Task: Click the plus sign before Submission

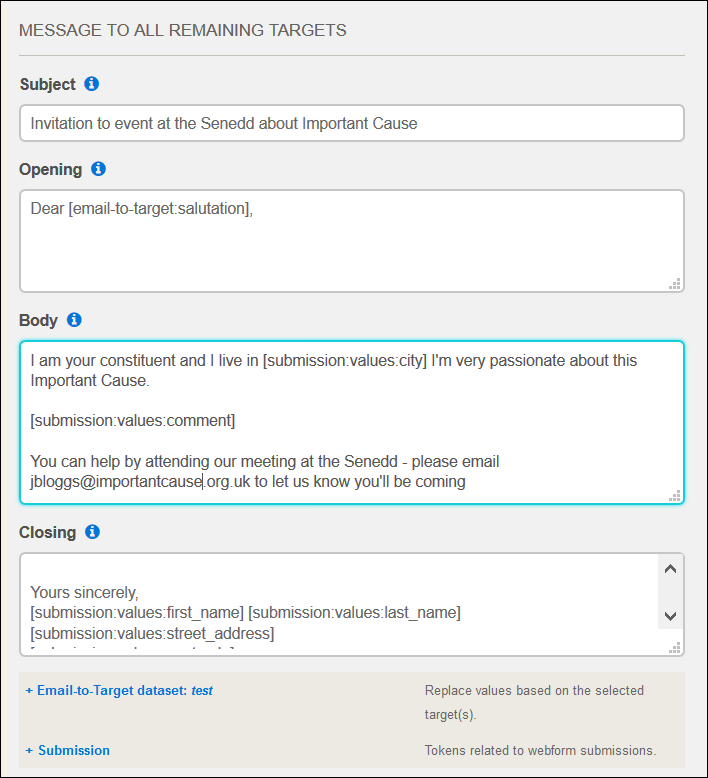Action: coord(29,750)
